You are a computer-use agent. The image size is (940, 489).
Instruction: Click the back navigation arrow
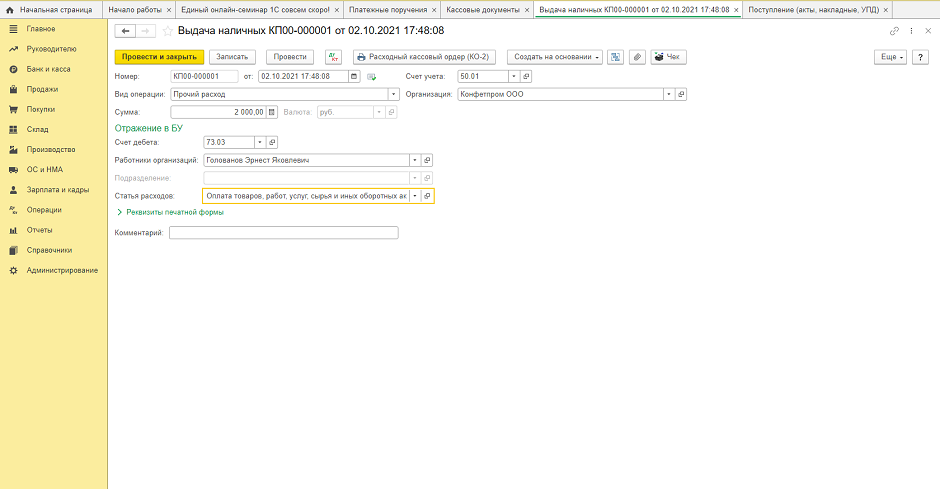click(x=127, y=32)
